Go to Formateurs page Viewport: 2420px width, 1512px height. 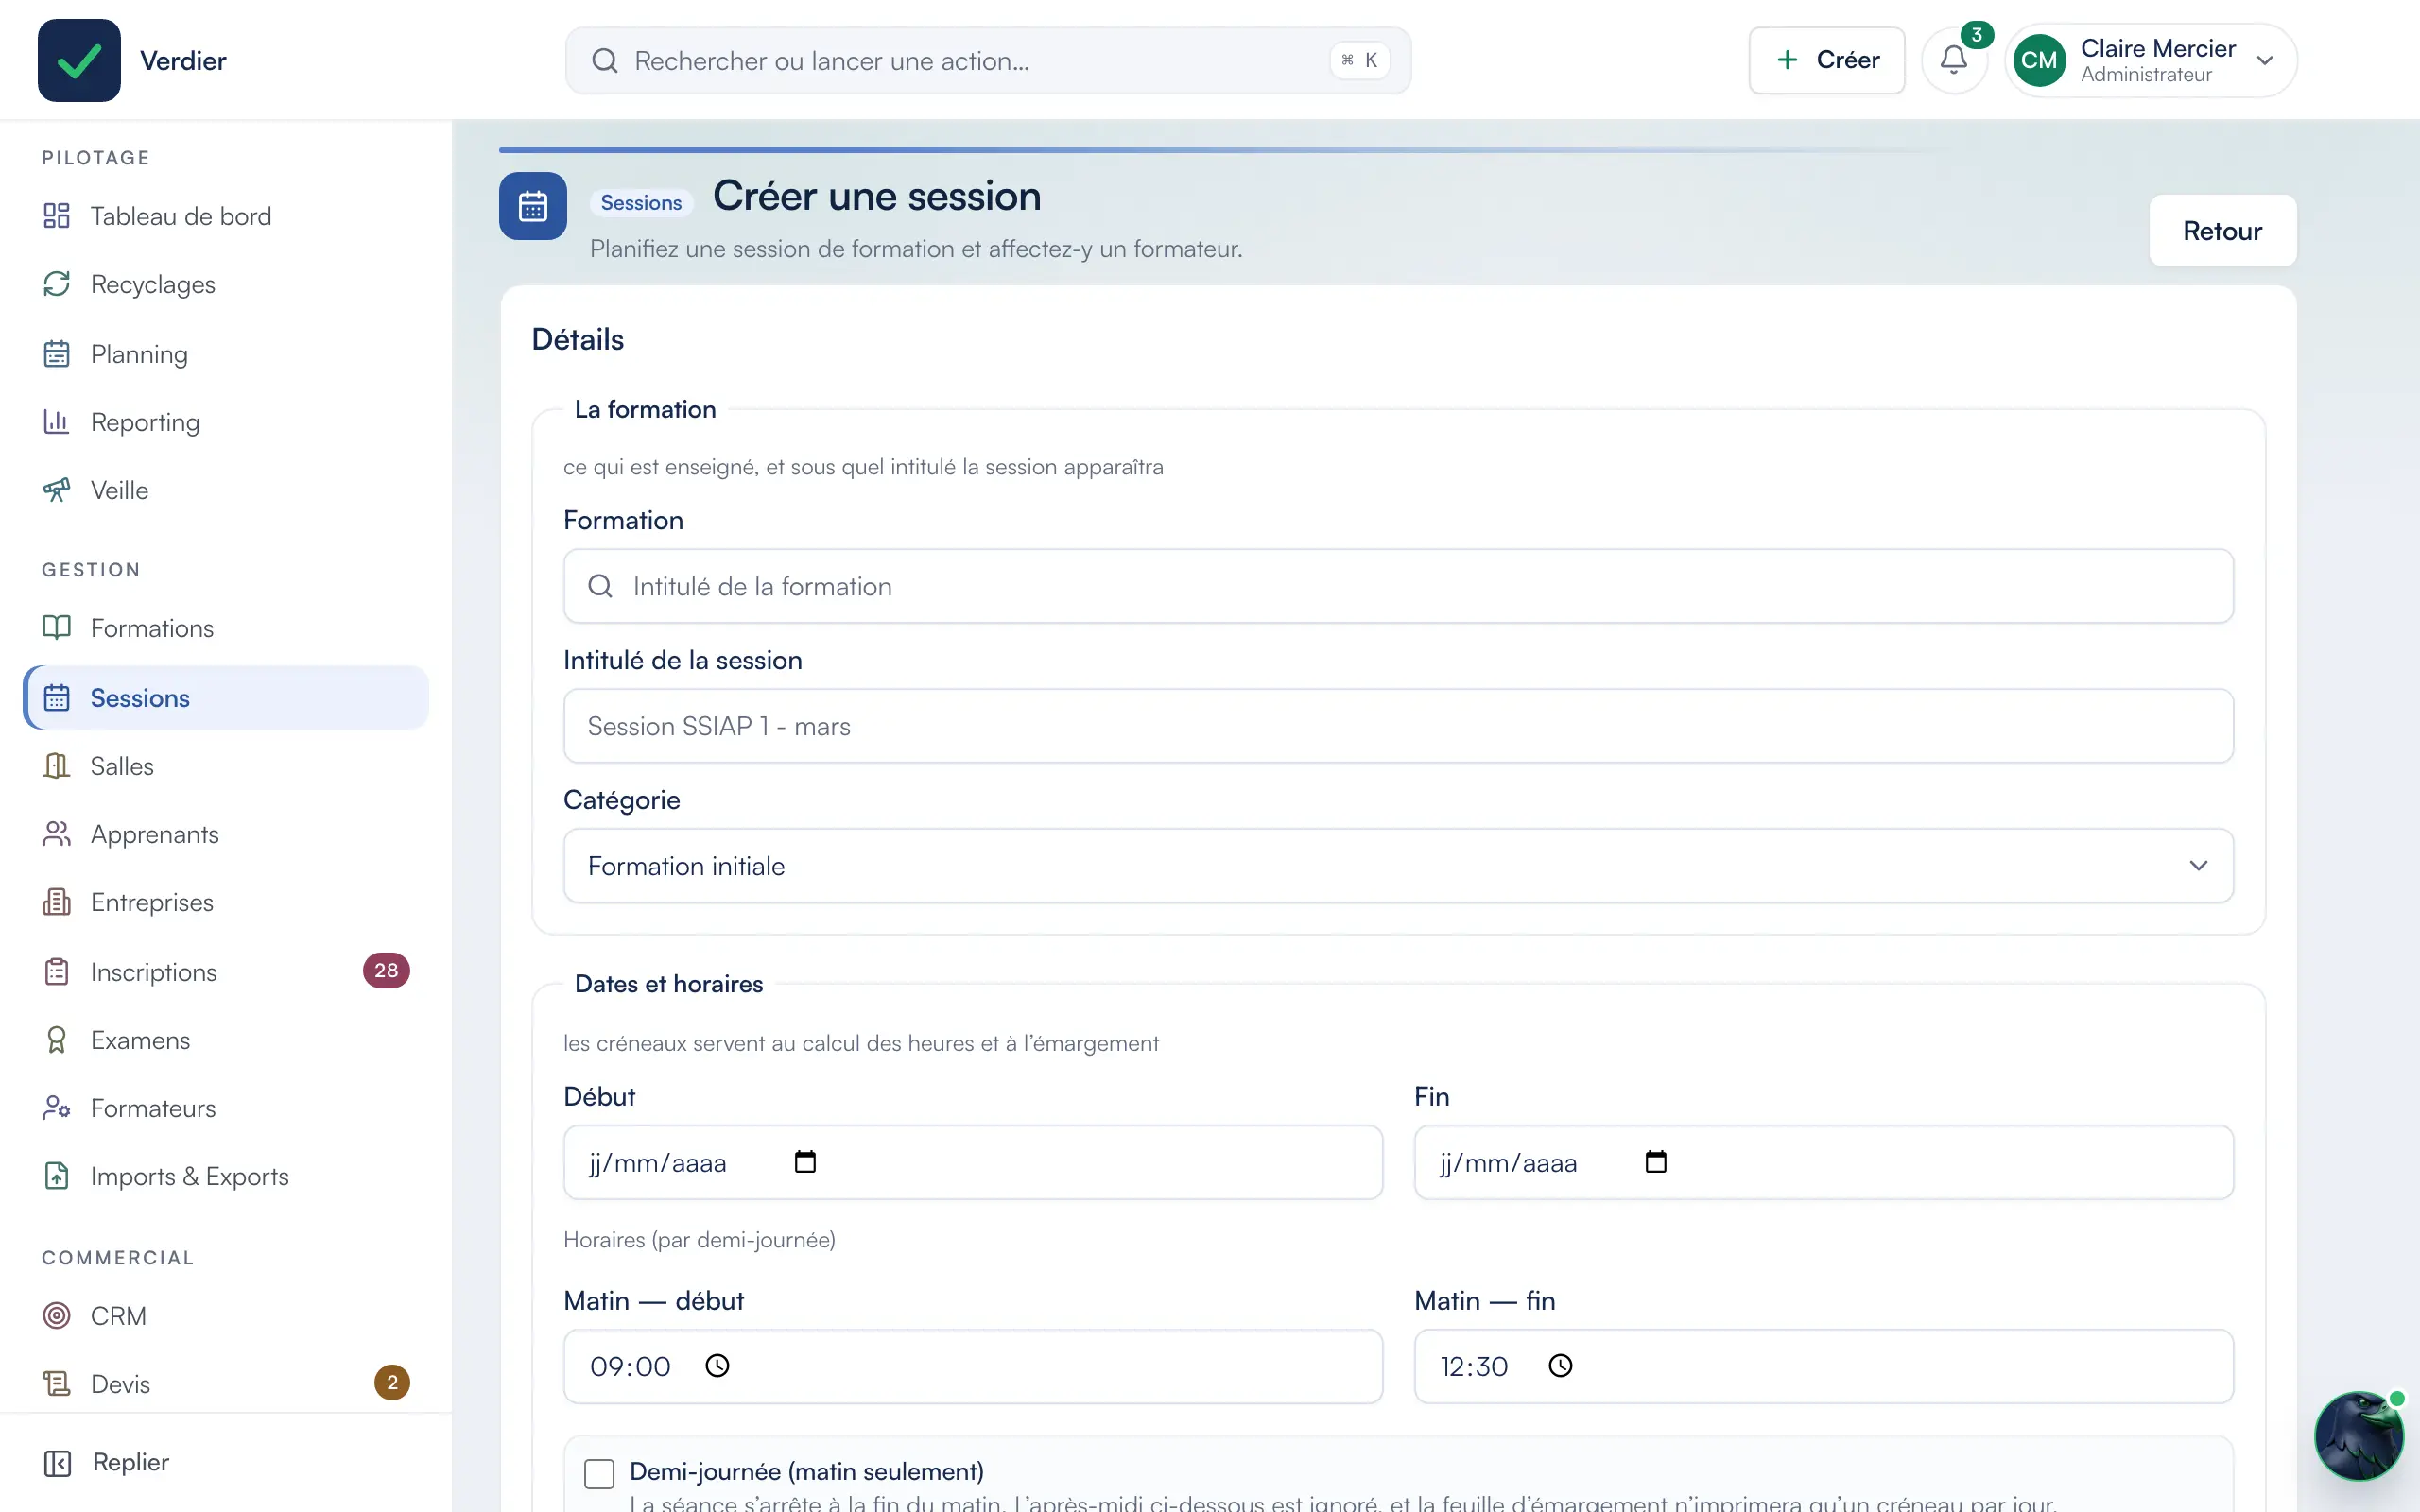tap(226, 1108)
